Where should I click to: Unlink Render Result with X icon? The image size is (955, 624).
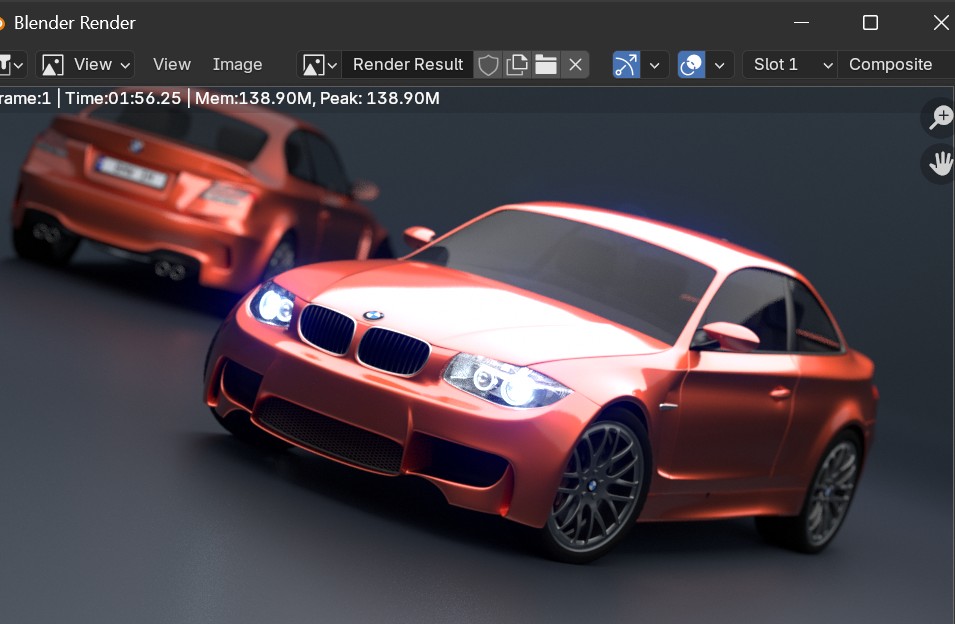(575, 65)
